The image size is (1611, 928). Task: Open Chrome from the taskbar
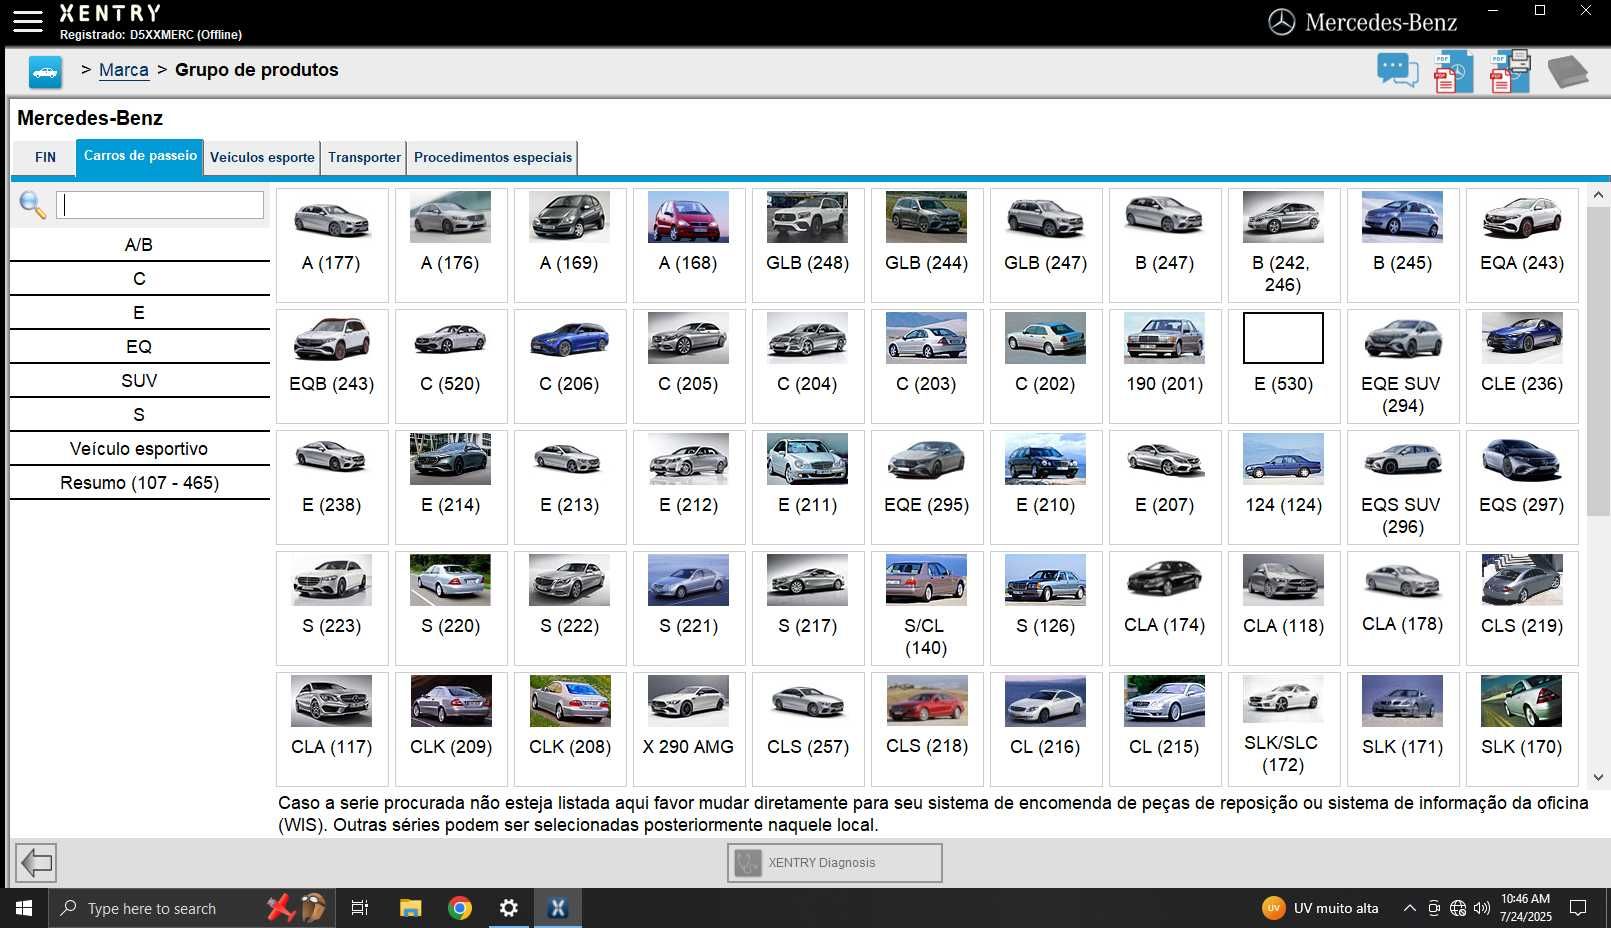pyautogui.click(x=460, y=908)
